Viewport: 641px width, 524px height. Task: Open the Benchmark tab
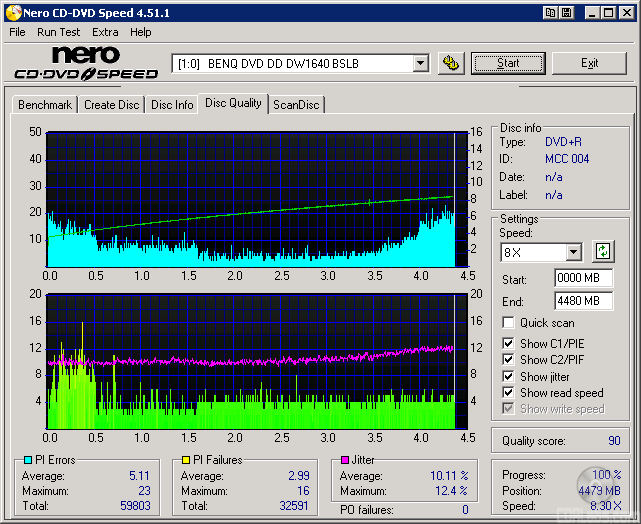(45, 105)
